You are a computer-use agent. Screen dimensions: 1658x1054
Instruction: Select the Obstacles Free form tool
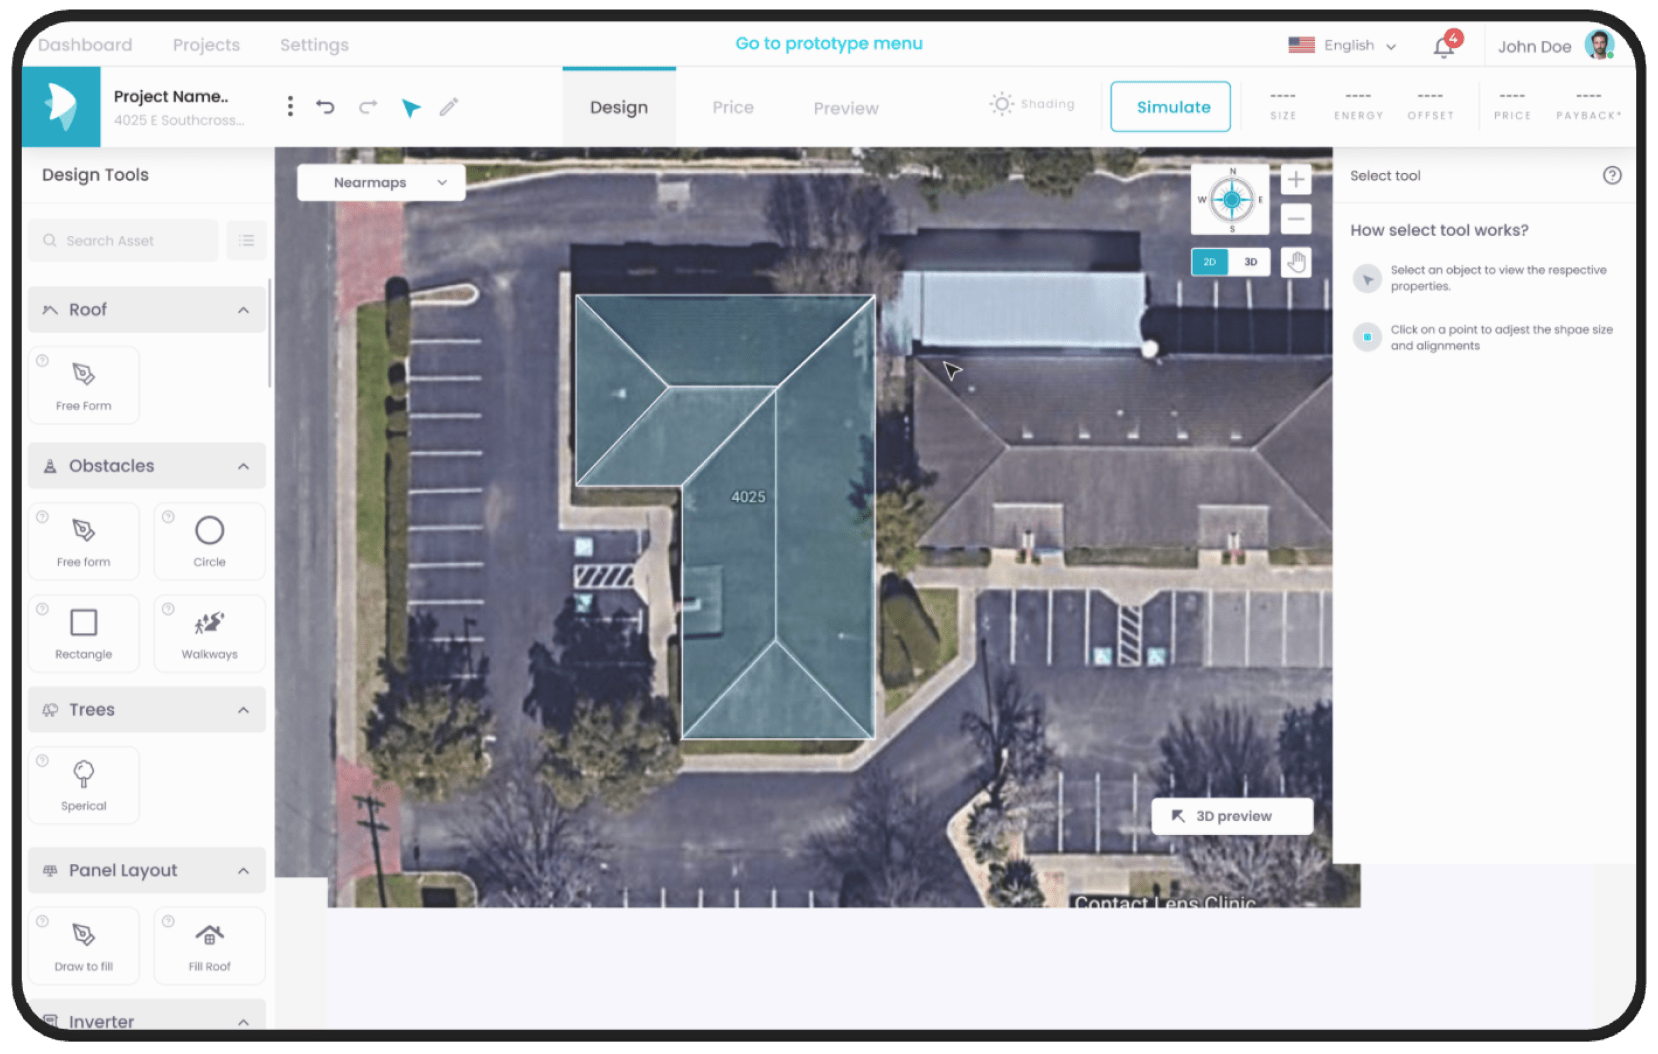pyautogui.click(x=84, y=541)
